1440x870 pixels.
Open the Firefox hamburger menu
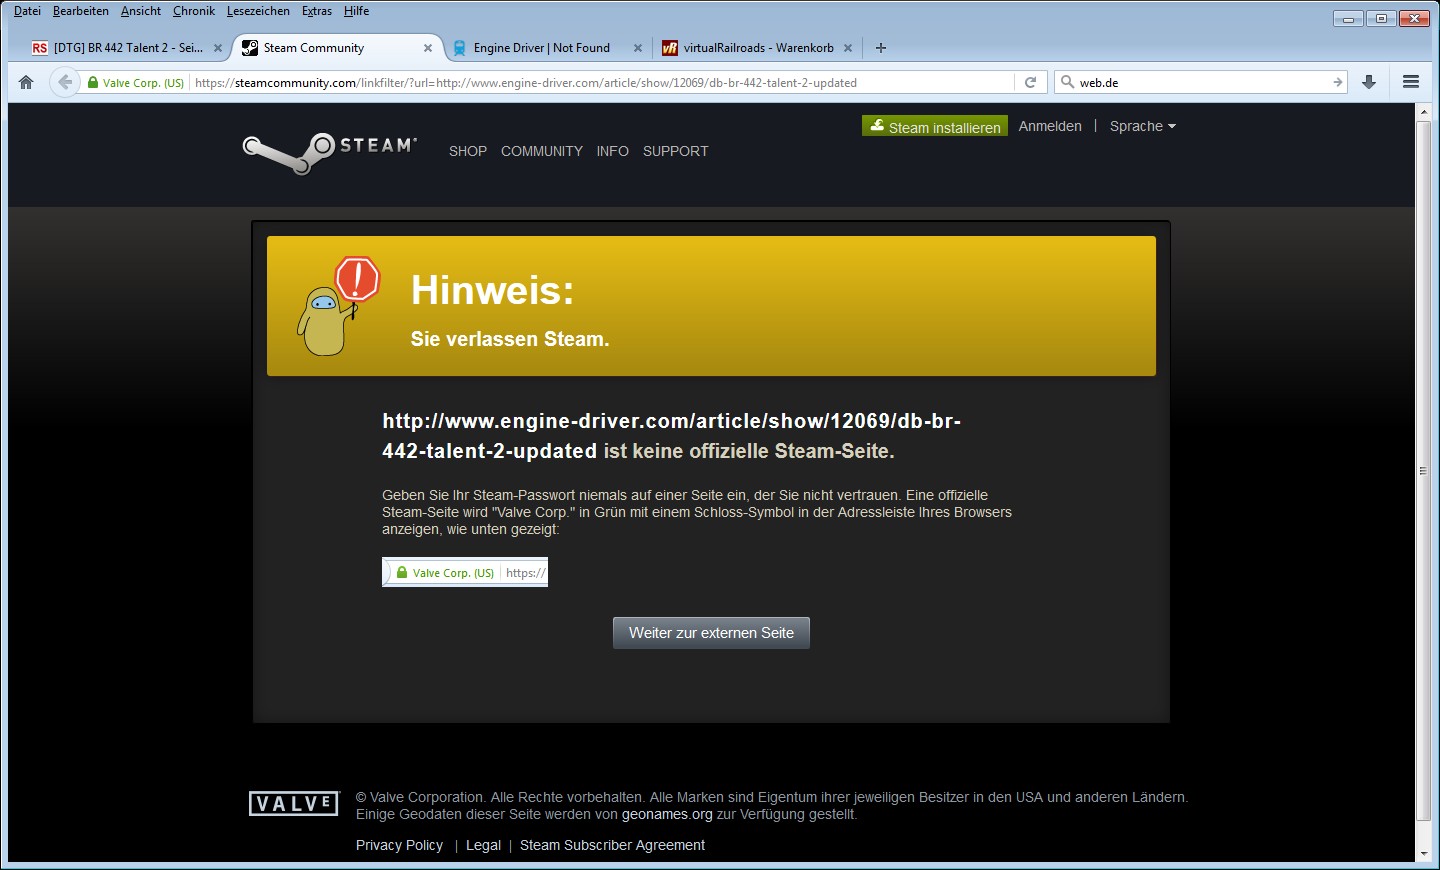pyautogui.click(x=1411, y=82)
